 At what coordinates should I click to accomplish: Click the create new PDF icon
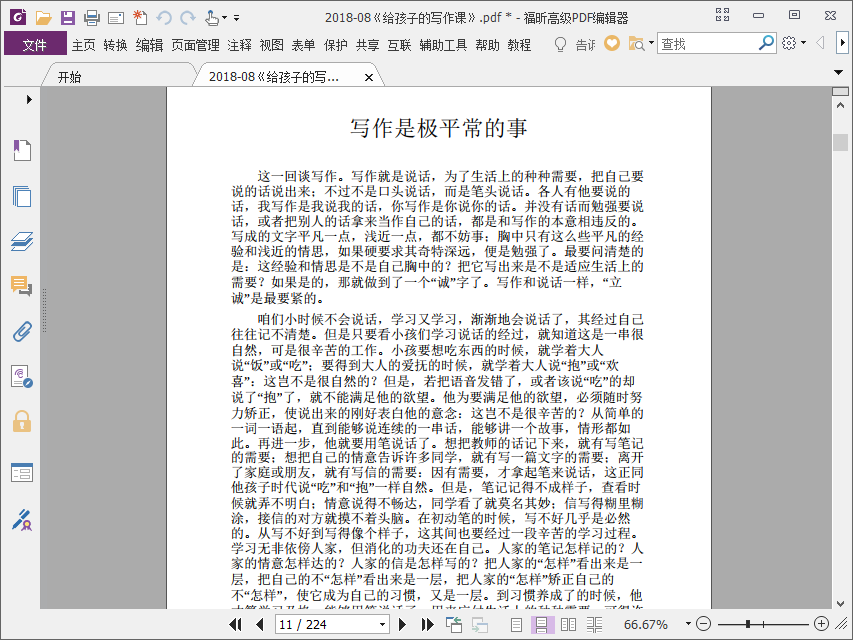140,18
